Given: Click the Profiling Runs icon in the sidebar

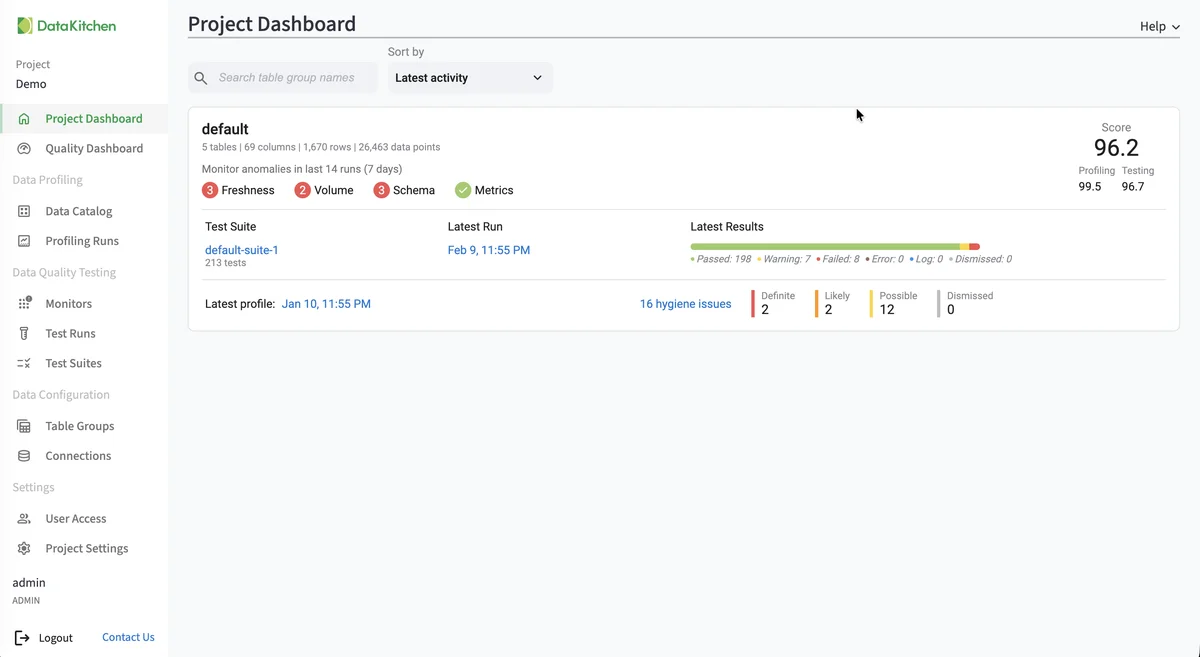Looking at the screenshot, I should (x=22, y=240).
